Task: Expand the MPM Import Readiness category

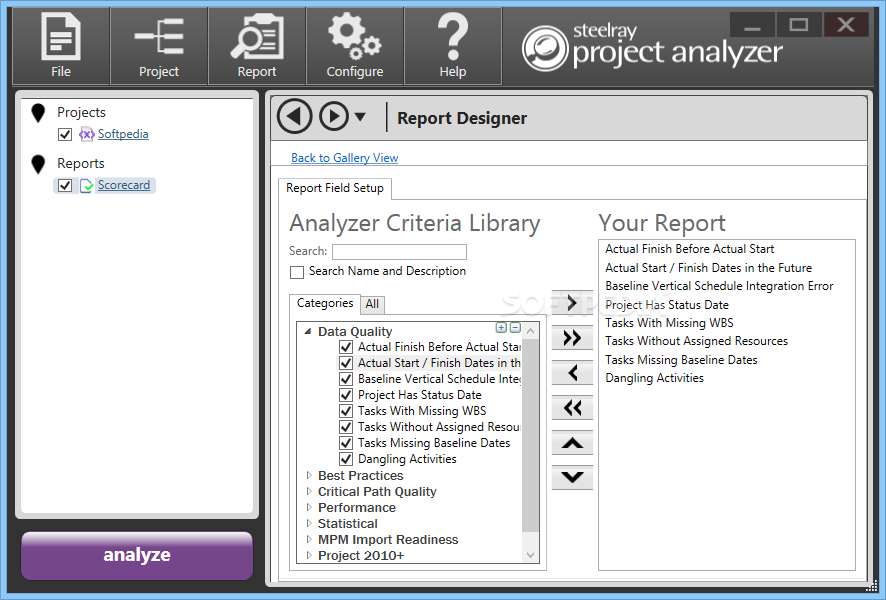Action: [x=309, y=539]
